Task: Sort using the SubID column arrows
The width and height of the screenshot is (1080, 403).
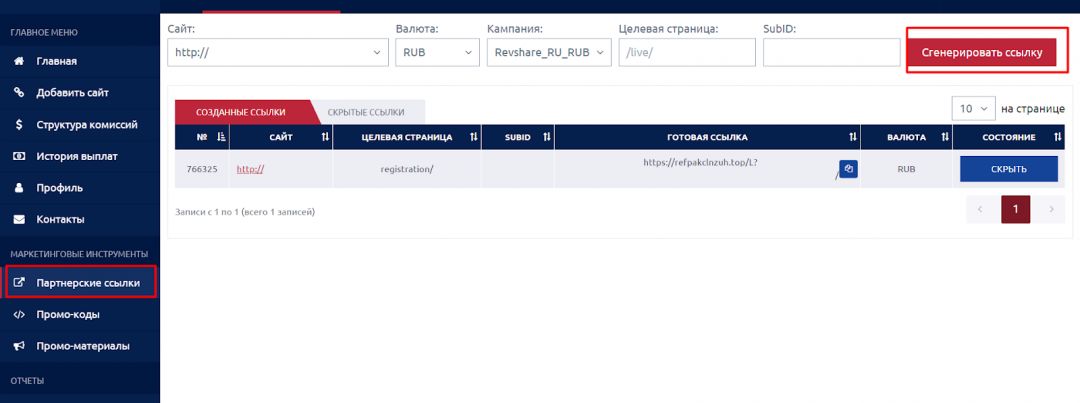Action: coord(547,137)
